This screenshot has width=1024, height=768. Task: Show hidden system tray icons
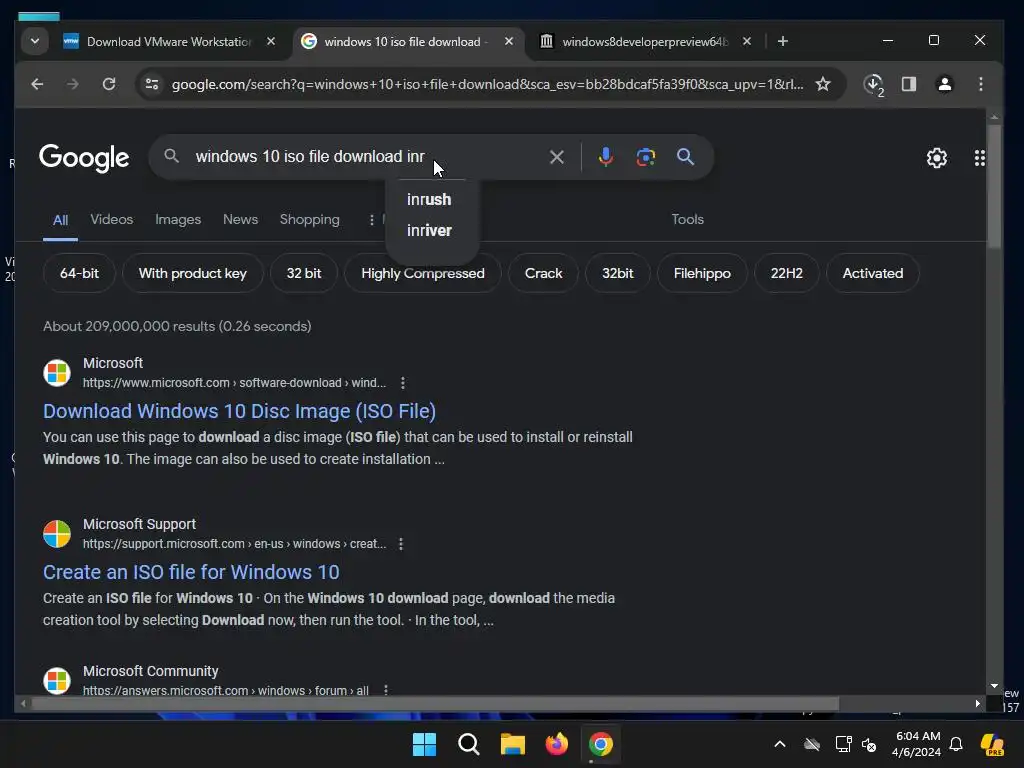point(779,744)
